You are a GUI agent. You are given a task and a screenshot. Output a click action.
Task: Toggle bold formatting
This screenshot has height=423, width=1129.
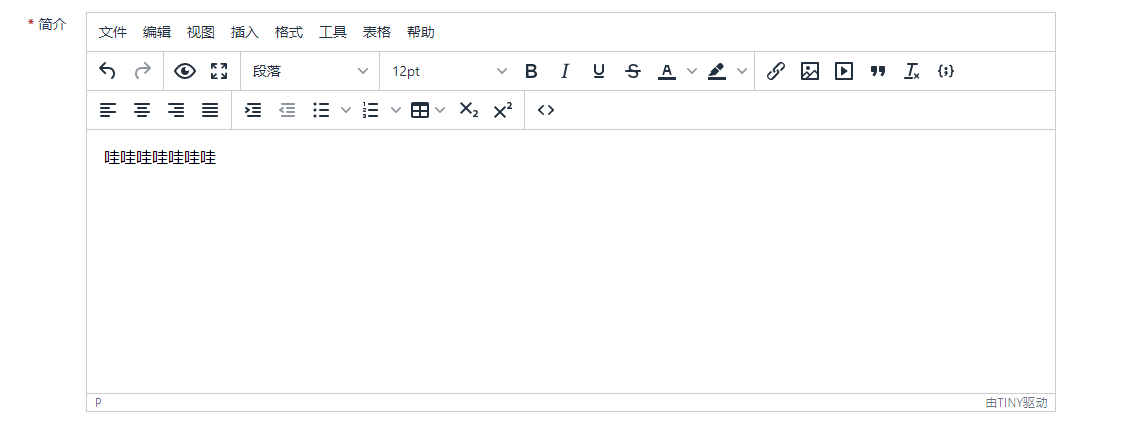[531, 71]
